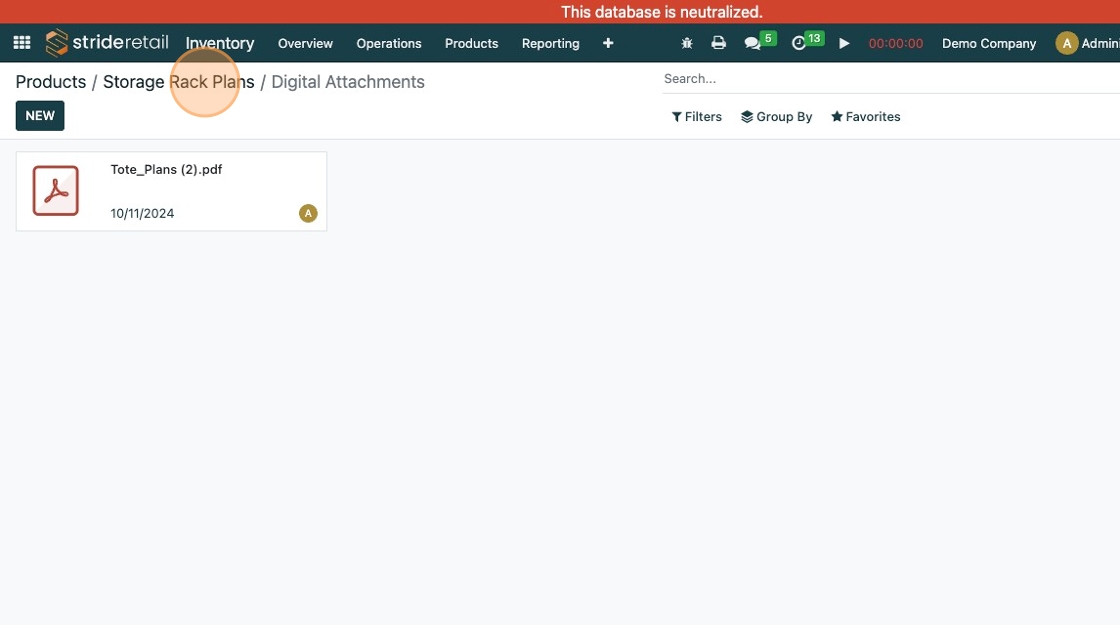
Task: Click the plus icon in navbar
Action: point(608,44)
